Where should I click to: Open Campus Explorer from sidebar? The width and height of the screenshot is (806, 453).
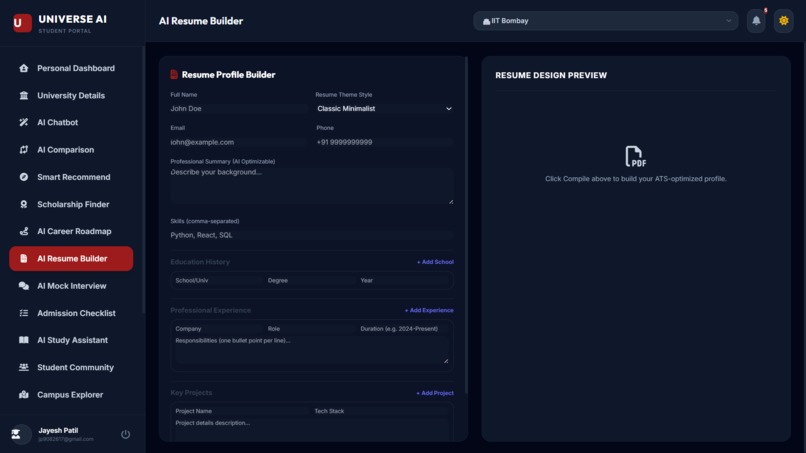point(71,394)
